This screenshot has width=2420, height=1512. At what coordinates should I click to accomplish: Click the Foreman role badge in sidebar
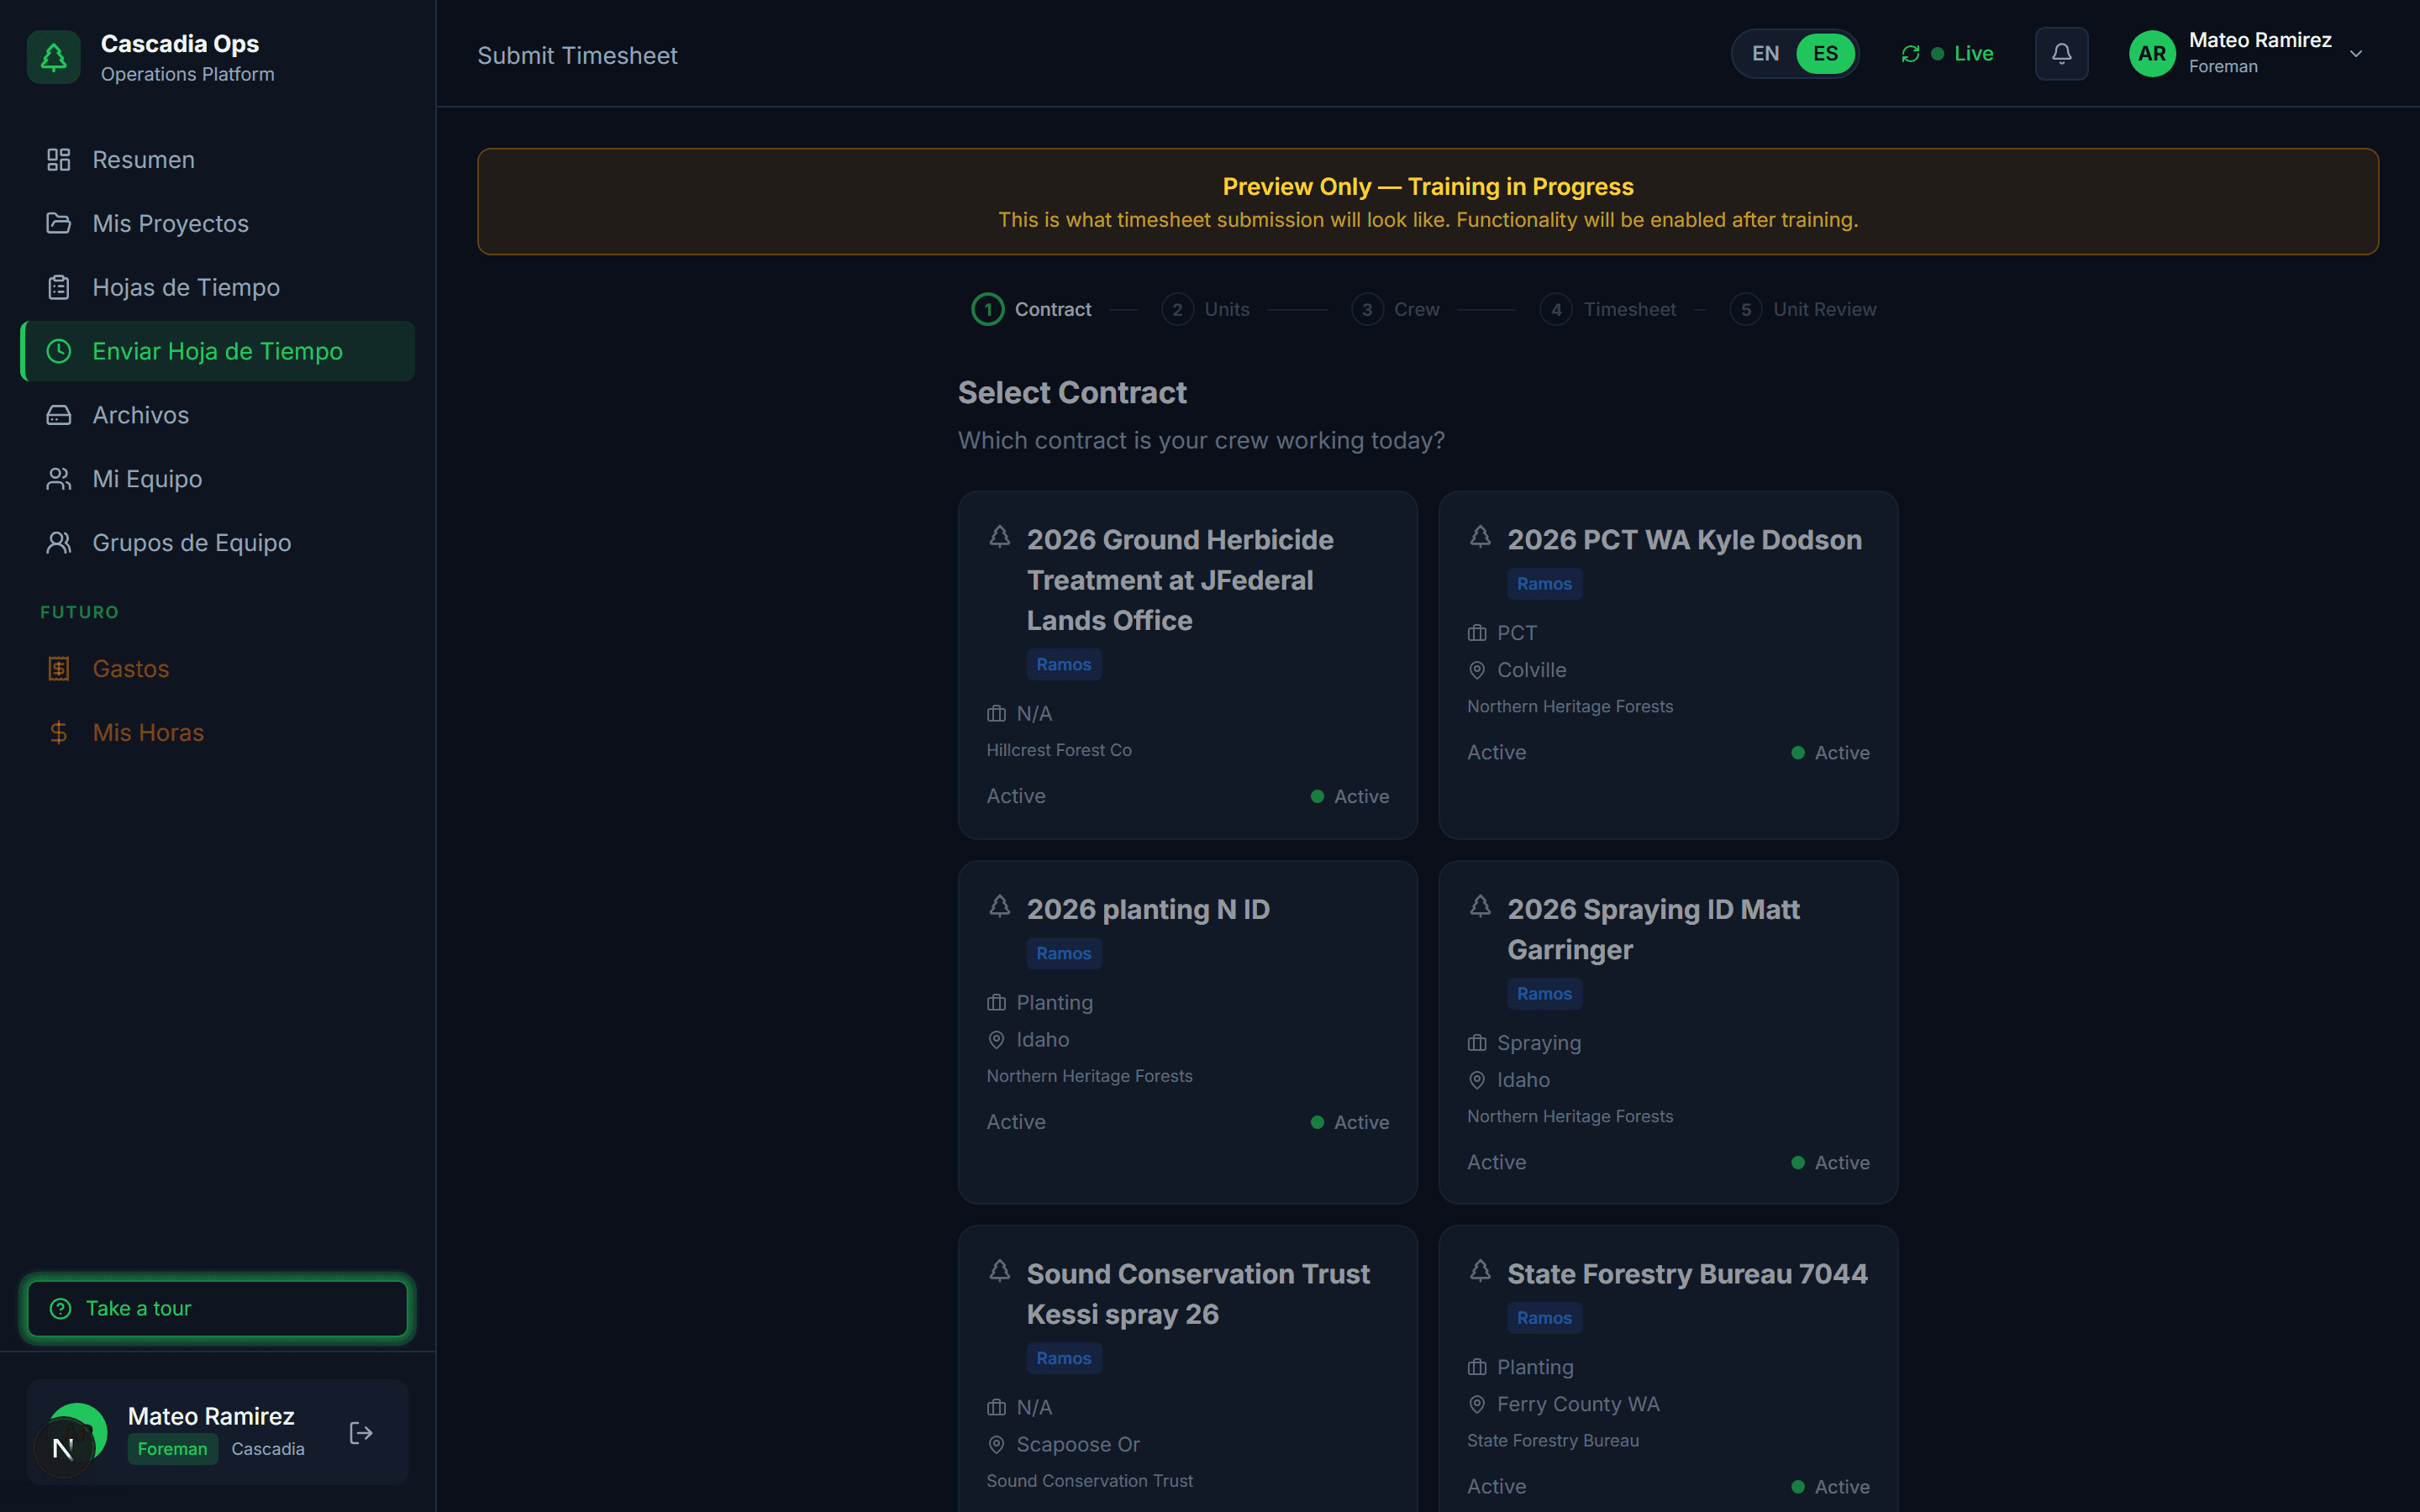[173, 1449]
